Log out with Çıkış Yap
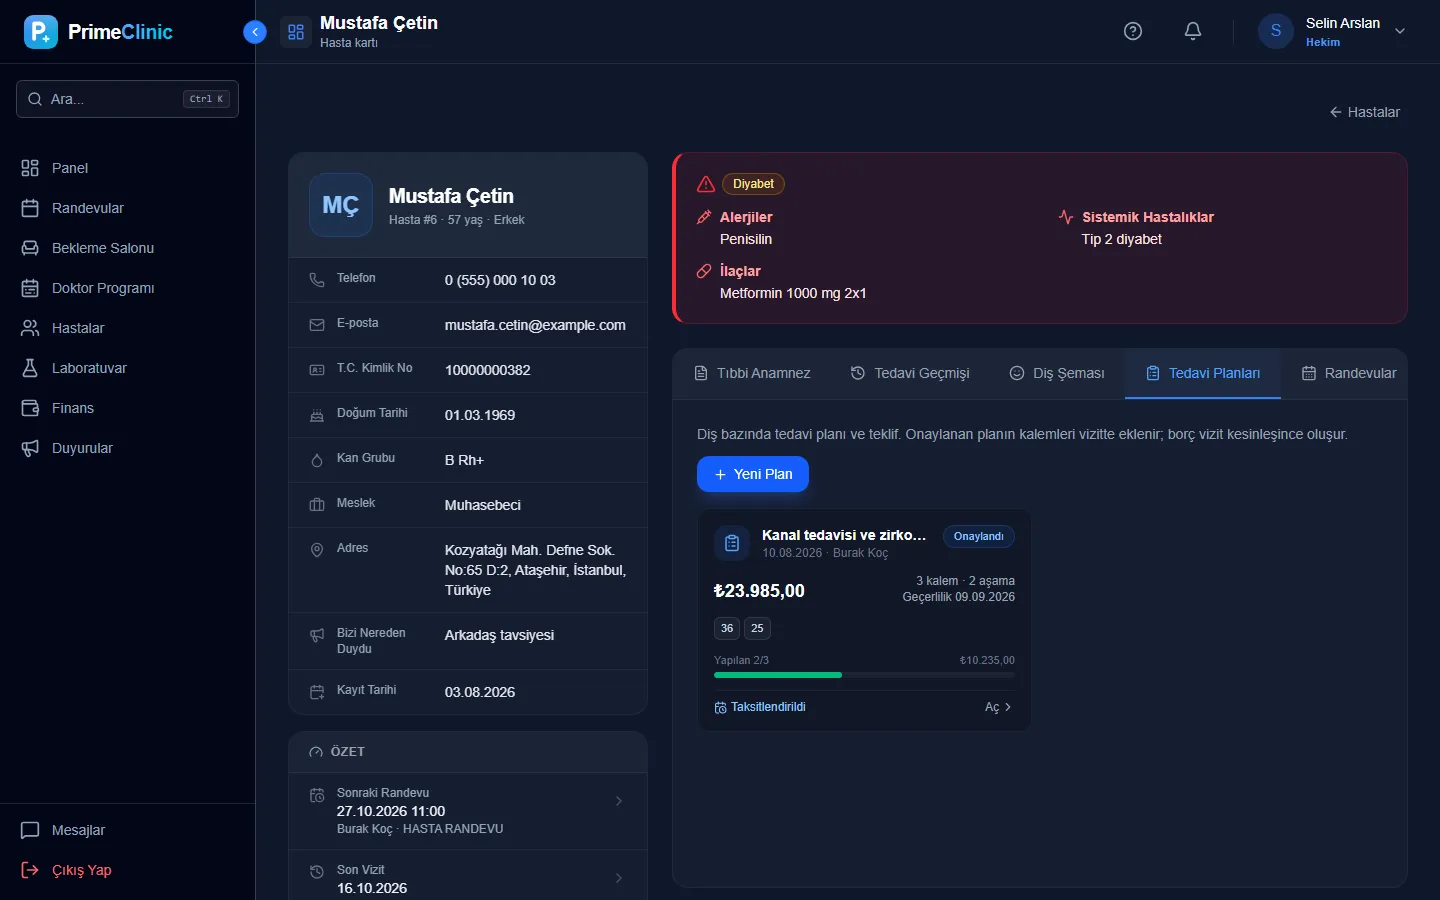This screenshot has height=900, width=1440. pos(127,870)
